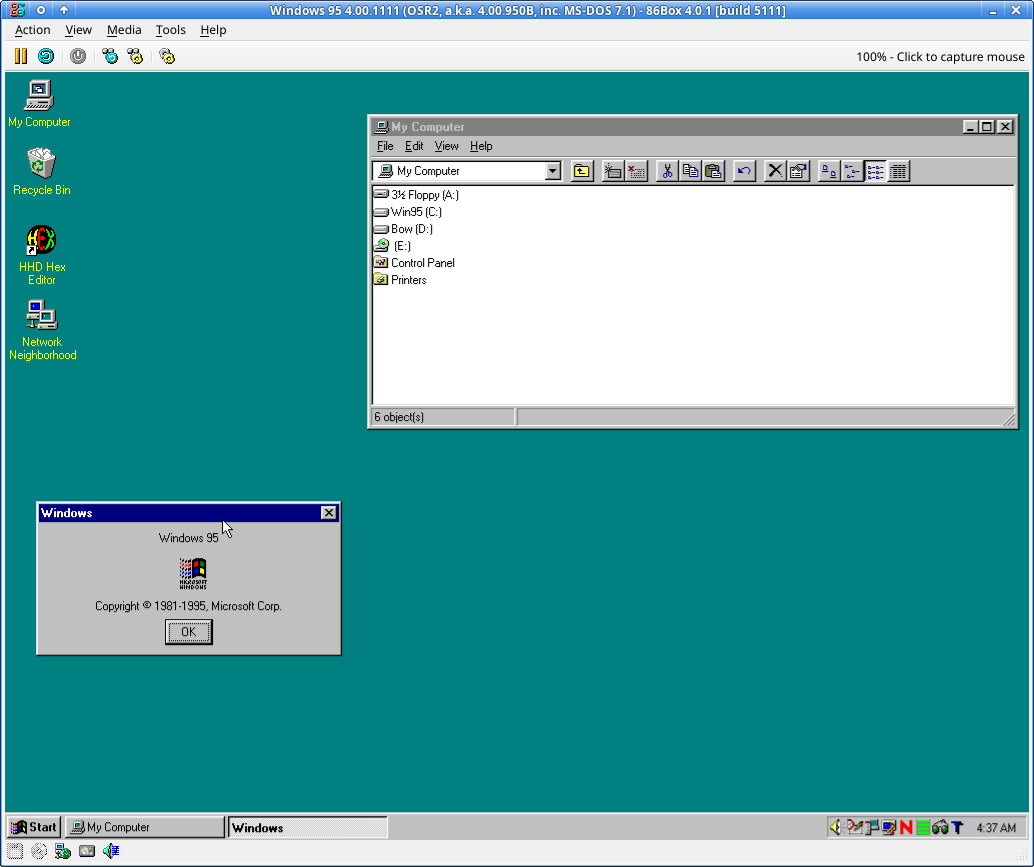The image size is (1034, 867).
Task: Open Edit menu in My Computer window
Action: [414, 146]
